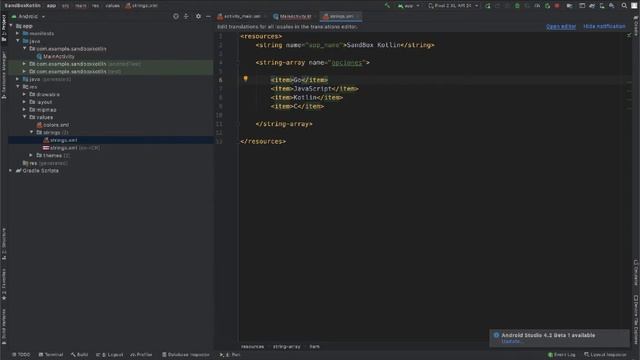Select MainActivity in project tree
The image size is (640, 360).
coord(55,56)
